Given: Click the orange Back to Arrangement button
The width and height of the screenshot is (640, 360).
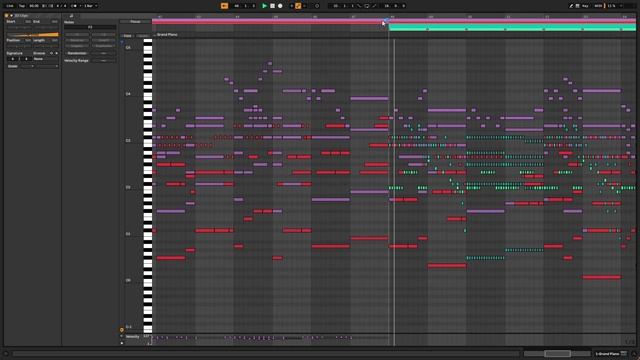Looking at the screenshot, I should point(224,6).
